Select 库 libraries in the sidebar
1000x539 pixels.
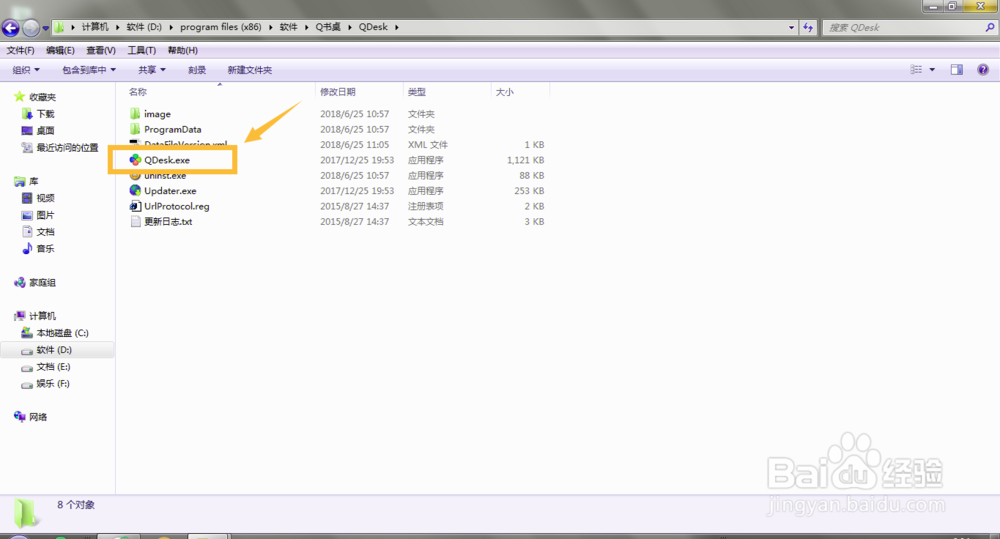point(33,181)
